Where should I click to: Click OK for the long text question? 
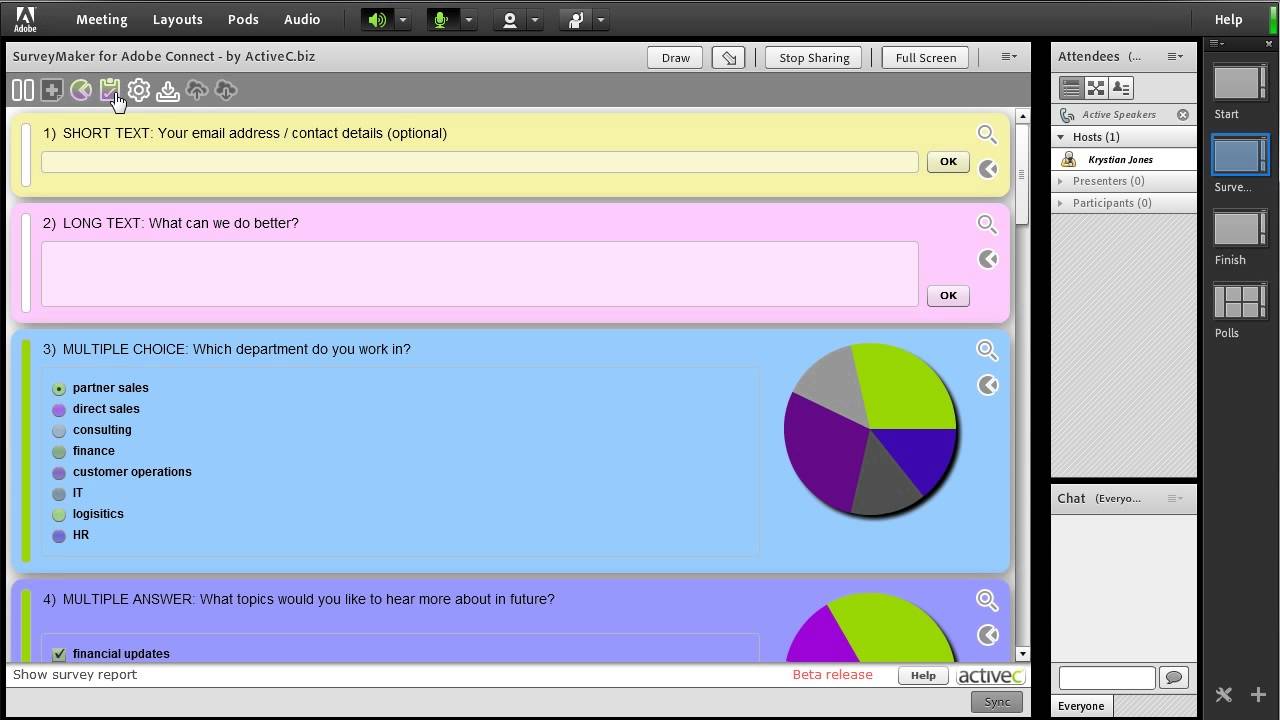948,296
